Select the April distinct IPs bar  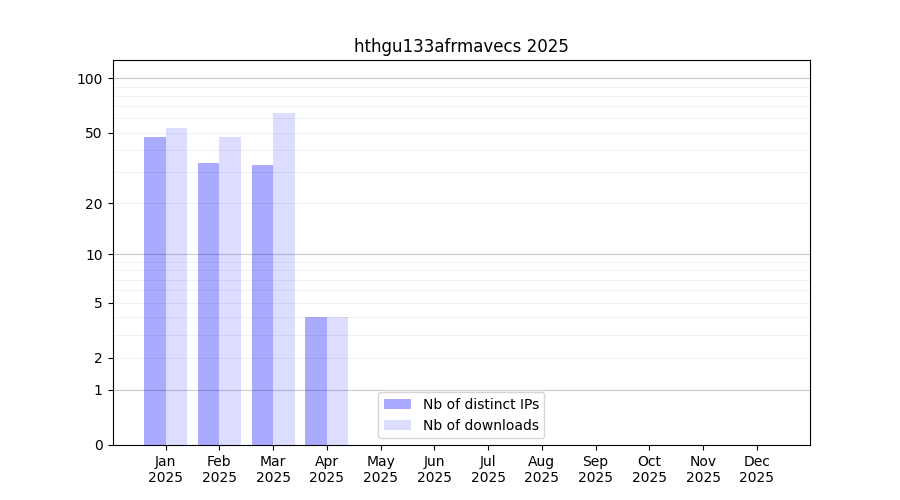316,380
